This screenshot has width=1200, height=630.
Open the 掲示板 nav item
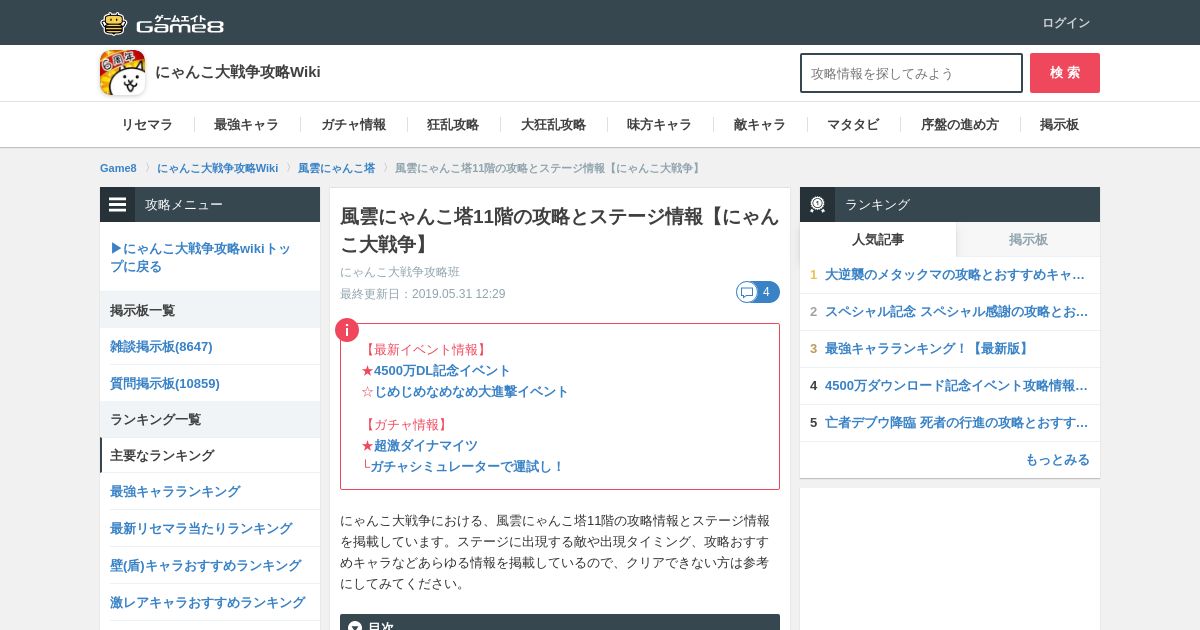tap(1059, 125)
